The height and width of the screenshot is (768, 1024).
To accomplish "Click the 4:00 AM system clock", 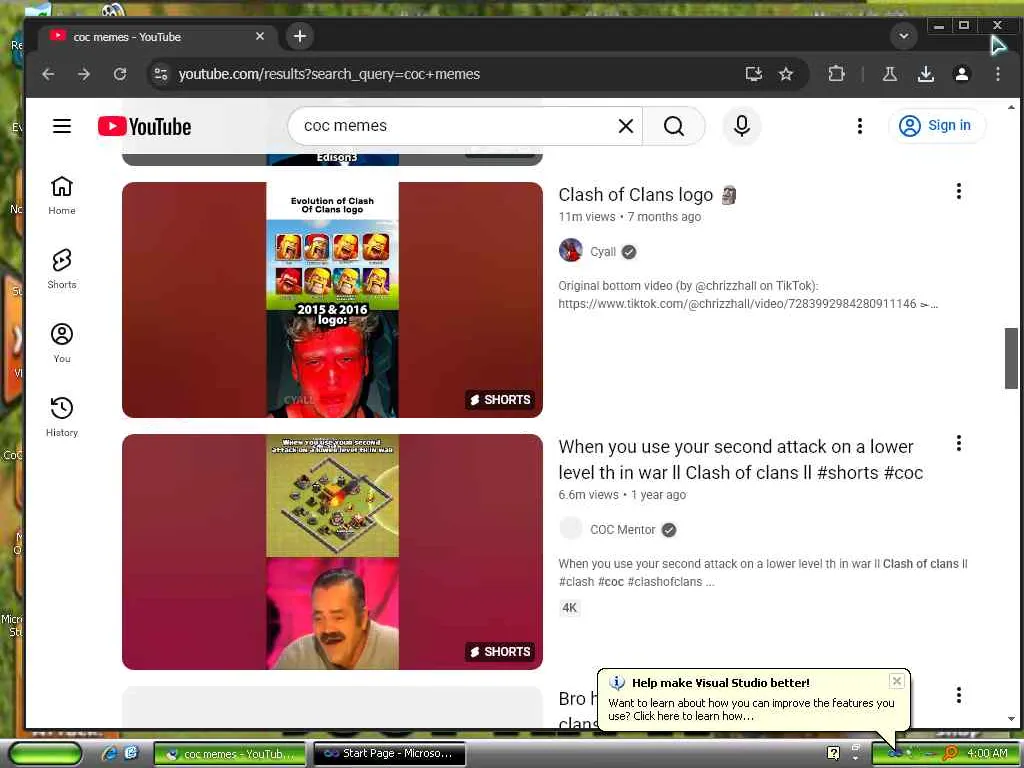I will click(x=987, y=754).
